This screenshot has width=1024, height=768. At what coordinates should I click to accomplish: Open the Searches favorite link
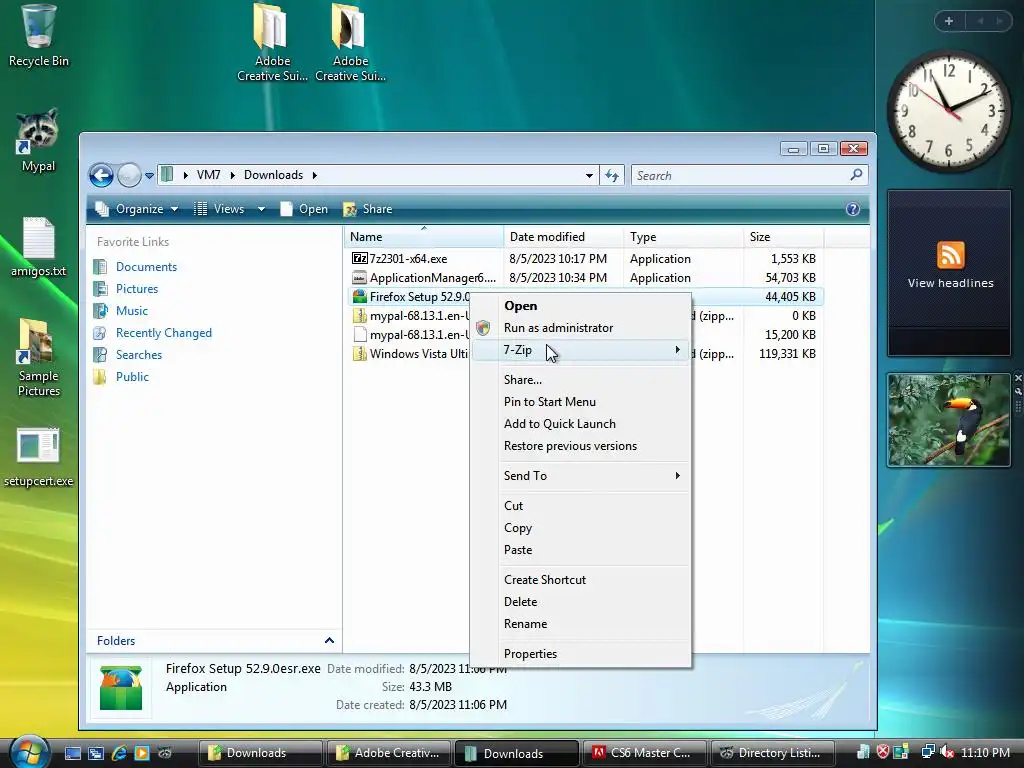(x=138, y=355)
